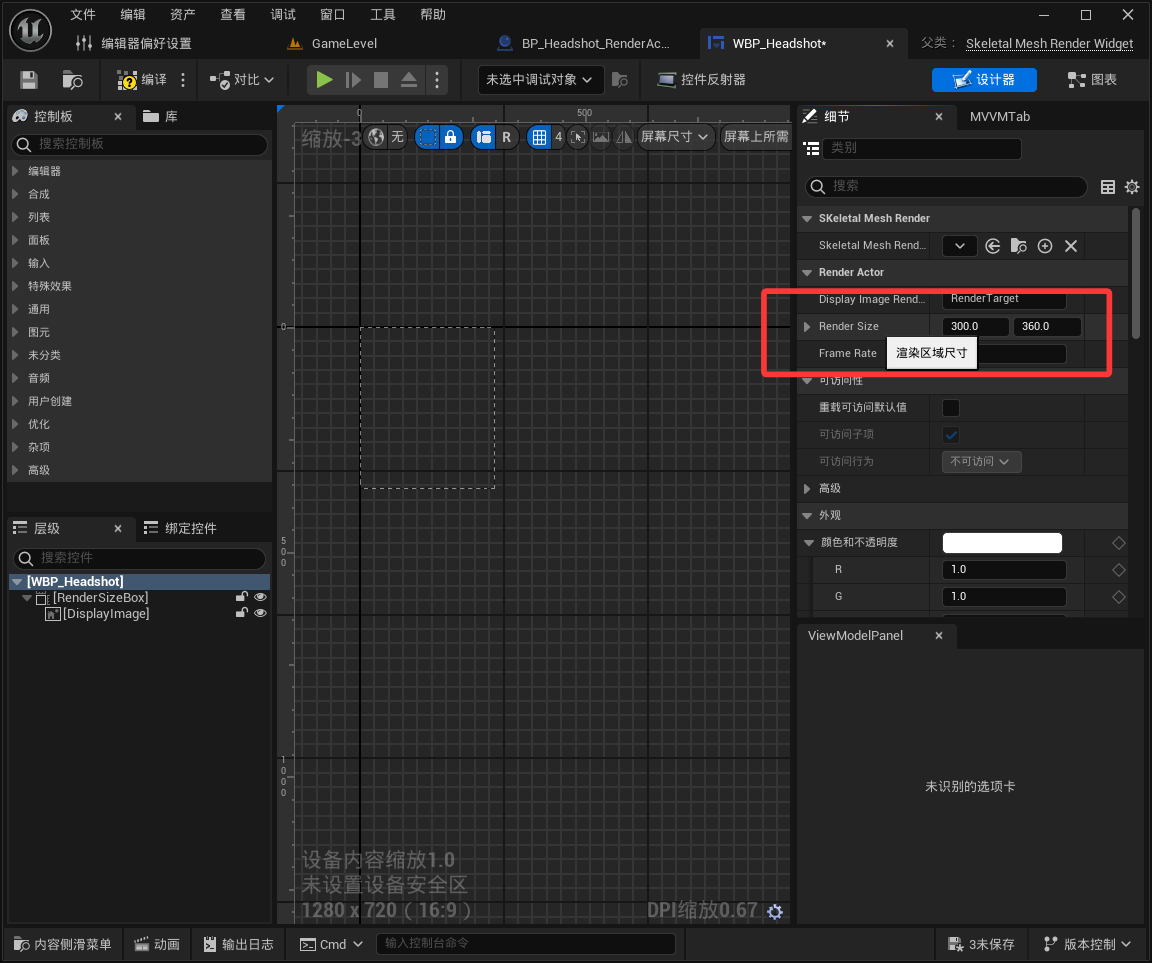Viewport: 1152px width, 963px height.
Task: Switch to the GameLevel tab
Action: tap(333, 43)
